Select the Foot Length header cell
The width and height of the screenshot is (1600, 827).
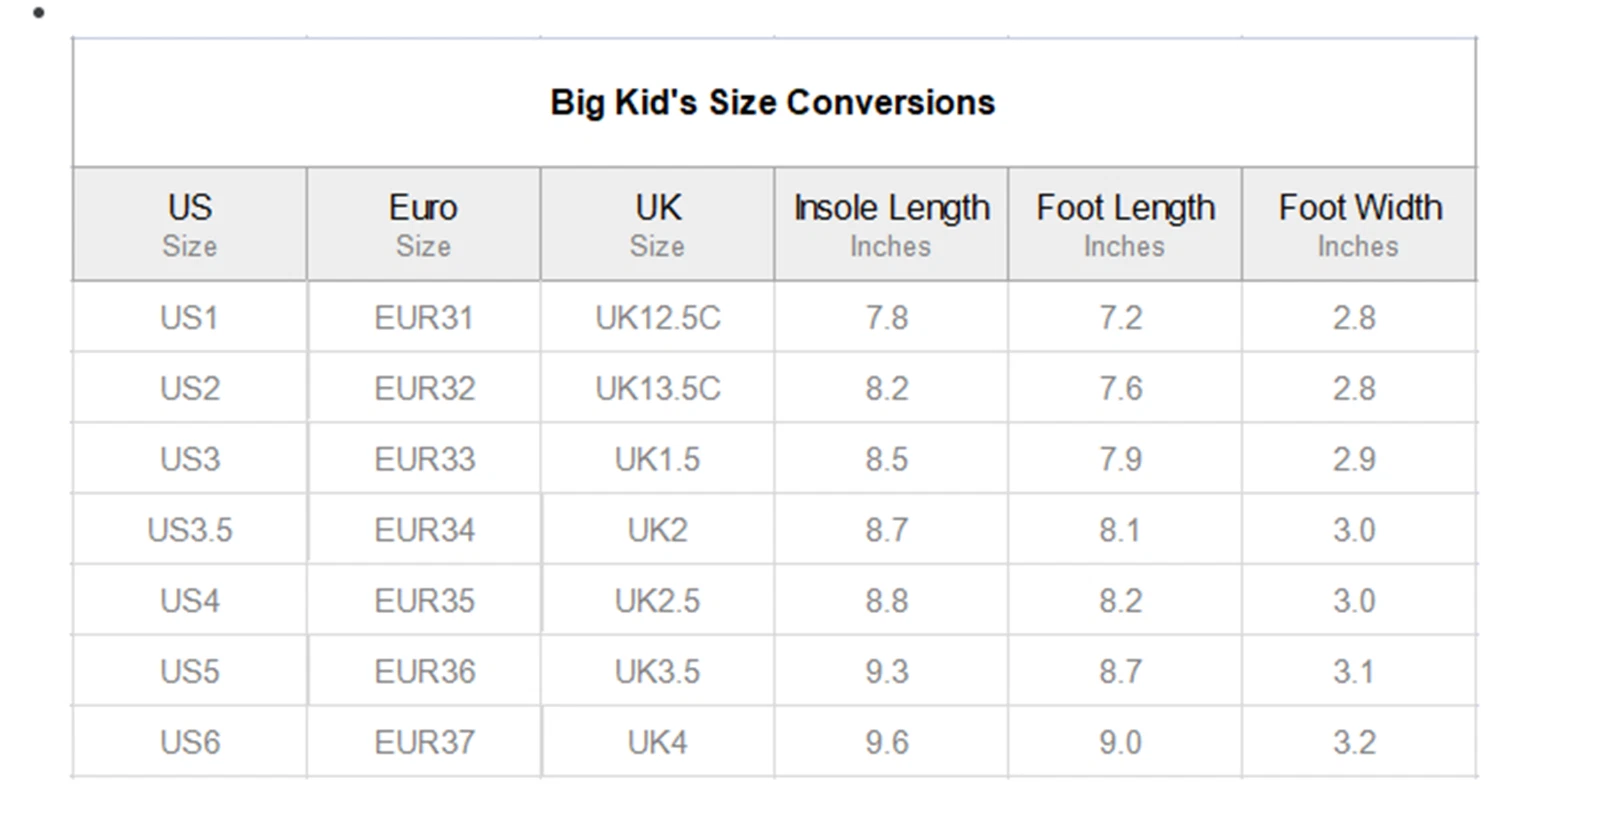1125,224
